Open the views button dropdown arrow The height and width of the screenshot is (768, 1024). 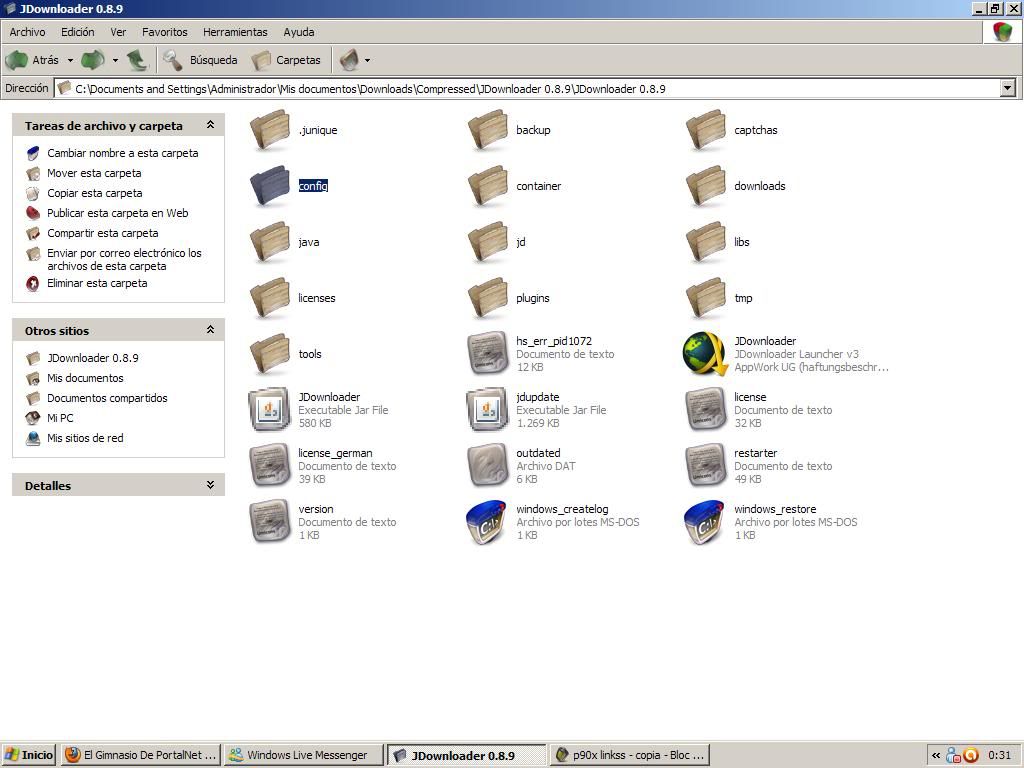tap(367, 60)
